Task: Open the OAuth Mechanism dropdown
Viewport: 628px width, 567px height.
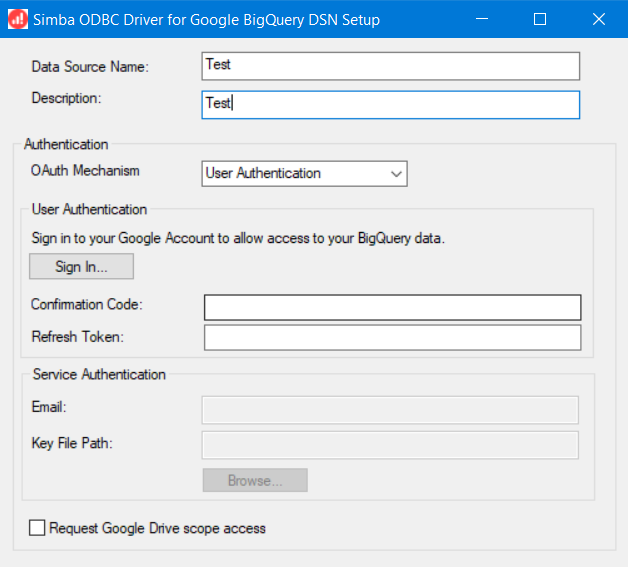Action: click(x=304, y=173)
